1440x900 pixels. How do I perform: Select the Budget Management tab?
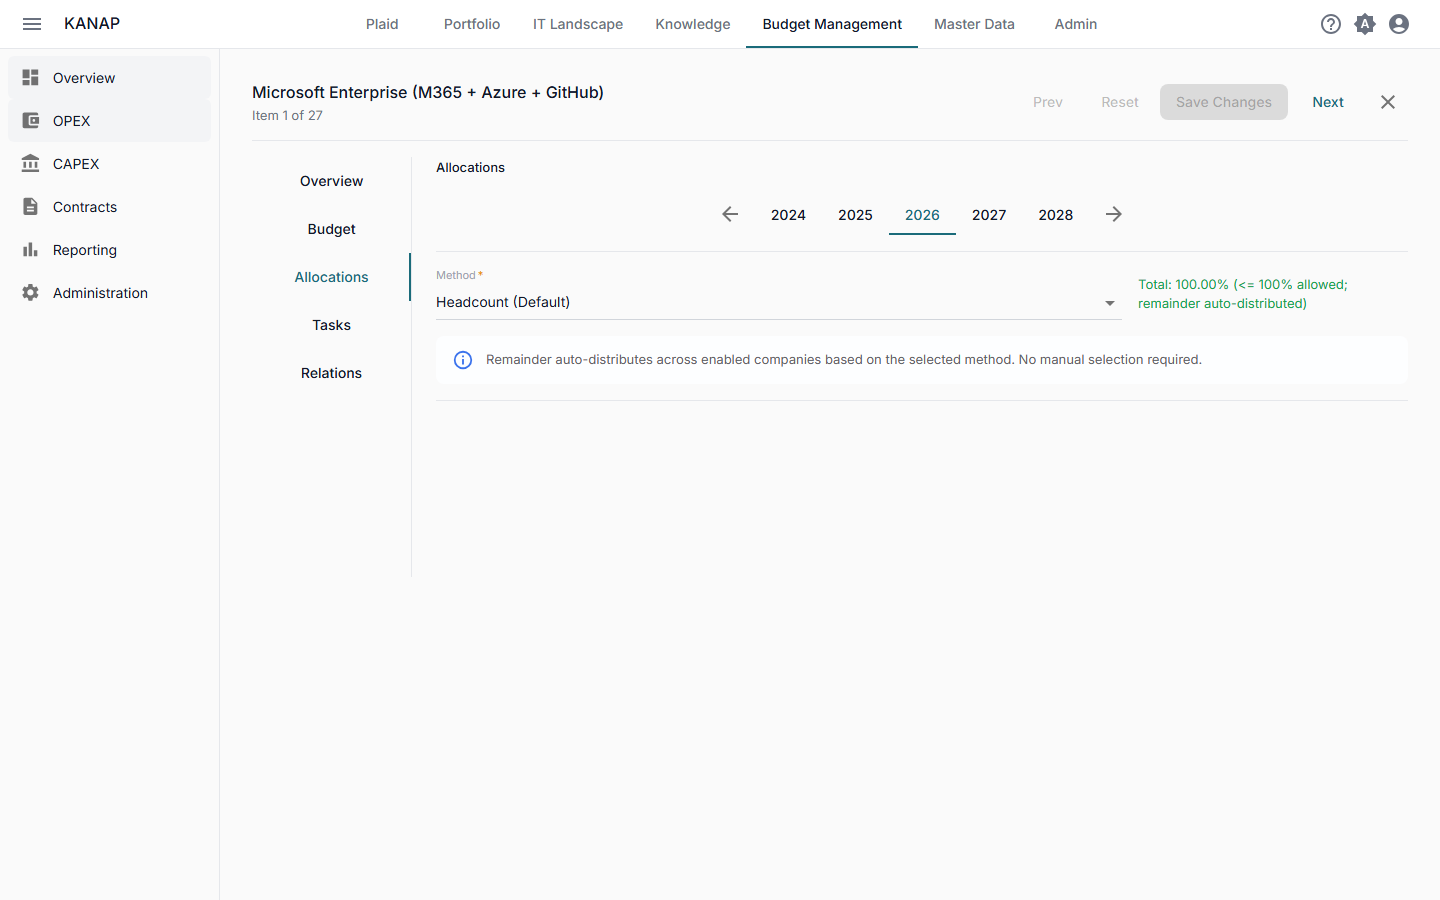832,24
